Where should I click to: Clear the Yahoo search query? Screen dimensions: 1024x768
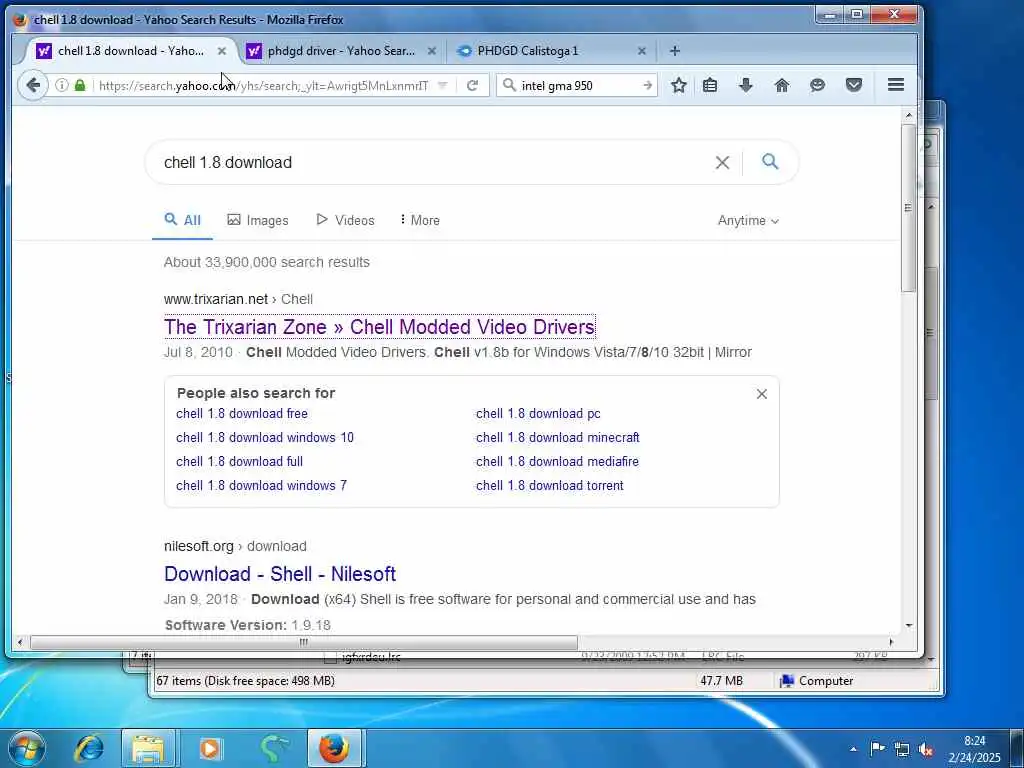coord(722,163)
